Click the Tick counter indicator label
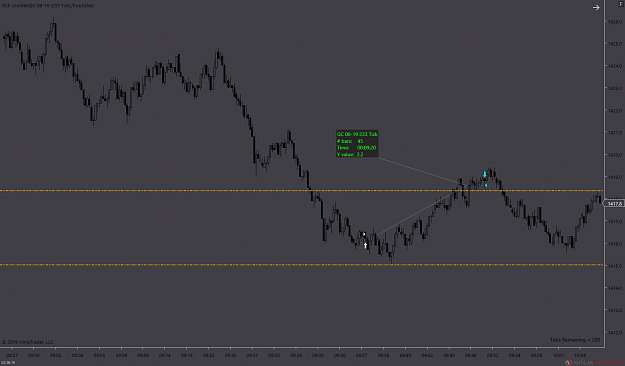The image size is (625, 366). click(x=48, y=6)
